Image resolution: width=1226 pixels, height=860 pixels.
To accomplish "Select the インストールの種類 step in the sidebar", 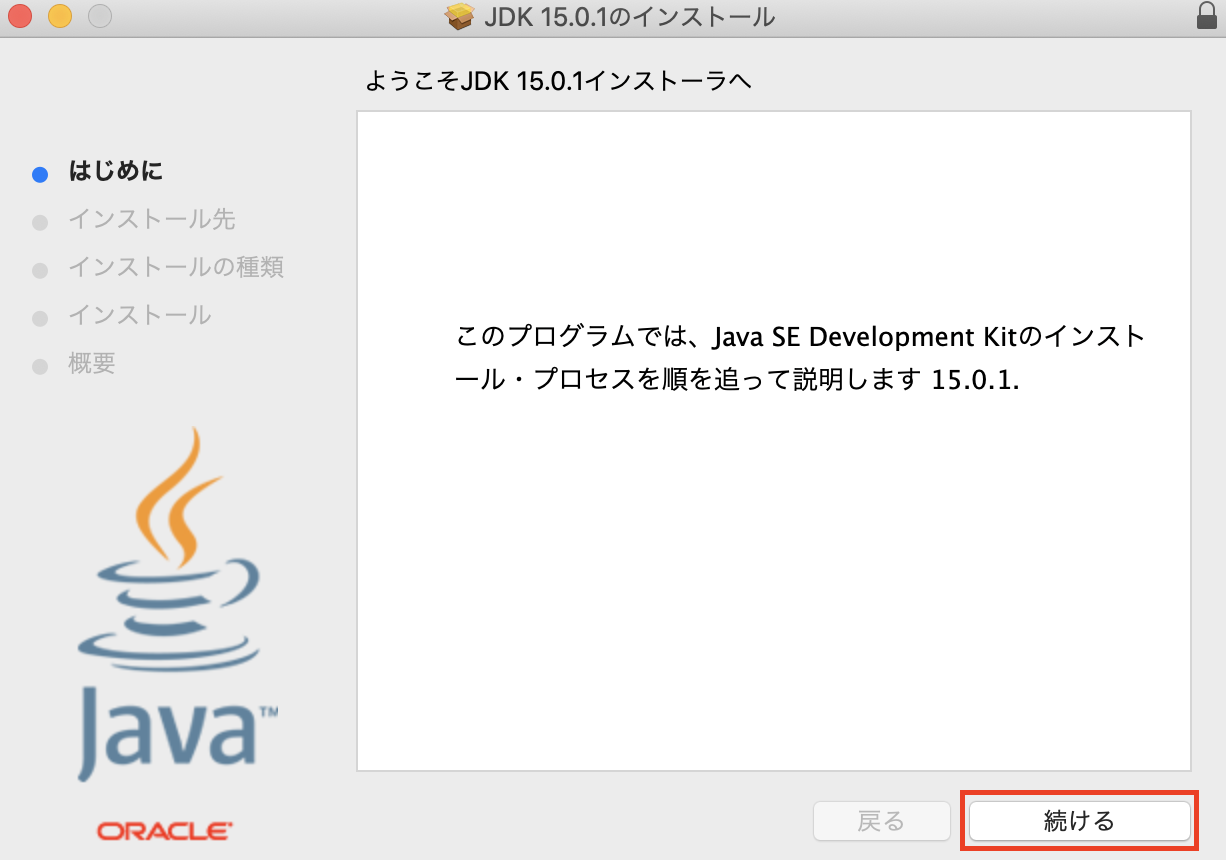I will click(176, 267).
